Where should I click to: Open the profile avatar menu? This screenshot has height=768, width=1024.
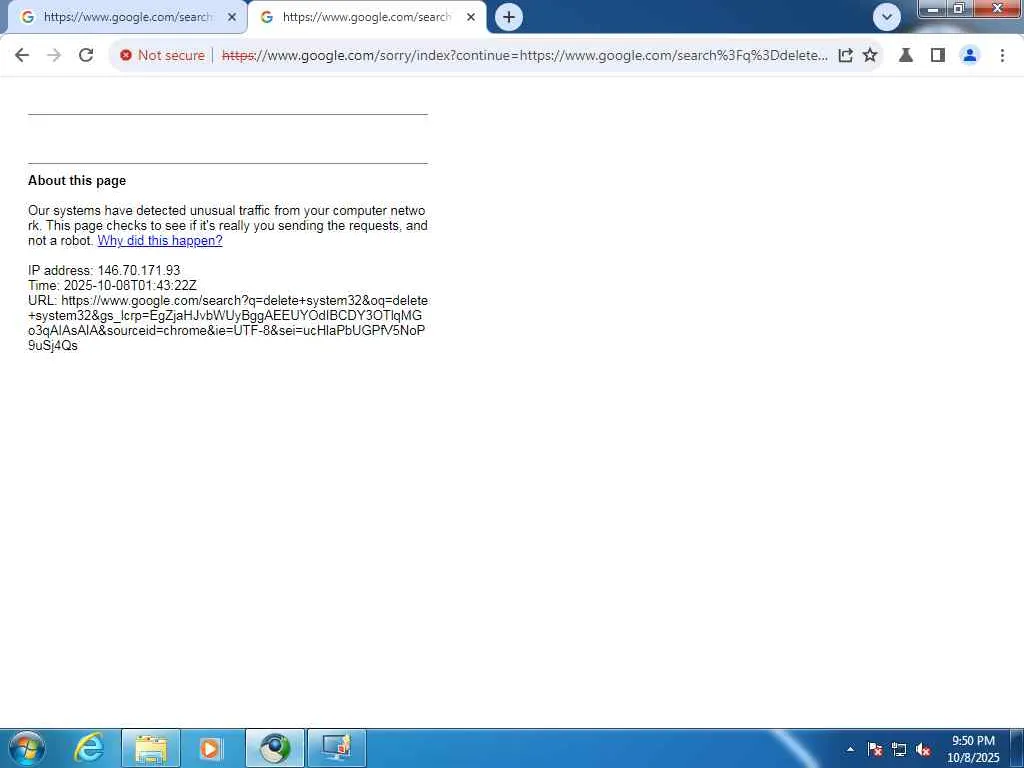click(970, 56)
